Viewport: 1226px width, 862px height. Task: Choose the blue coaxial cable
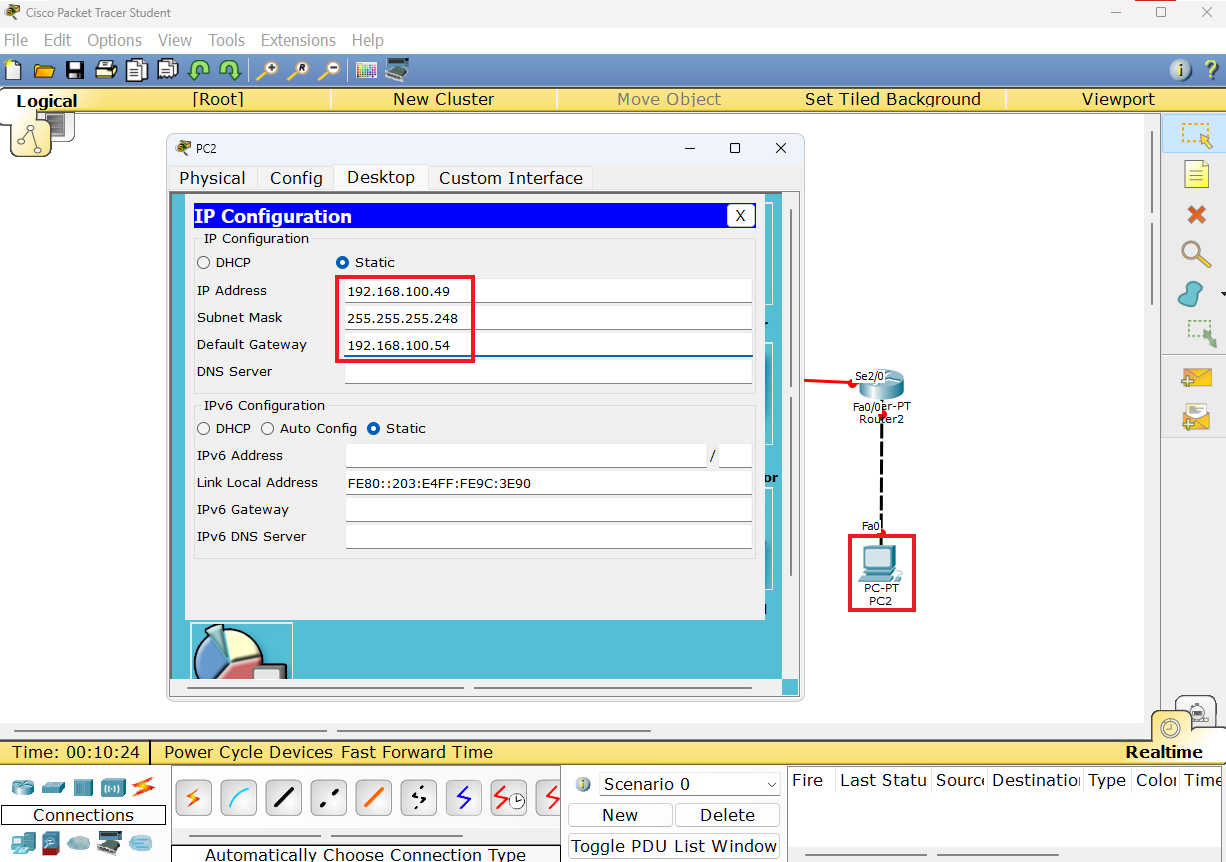[x=464, y=798]
